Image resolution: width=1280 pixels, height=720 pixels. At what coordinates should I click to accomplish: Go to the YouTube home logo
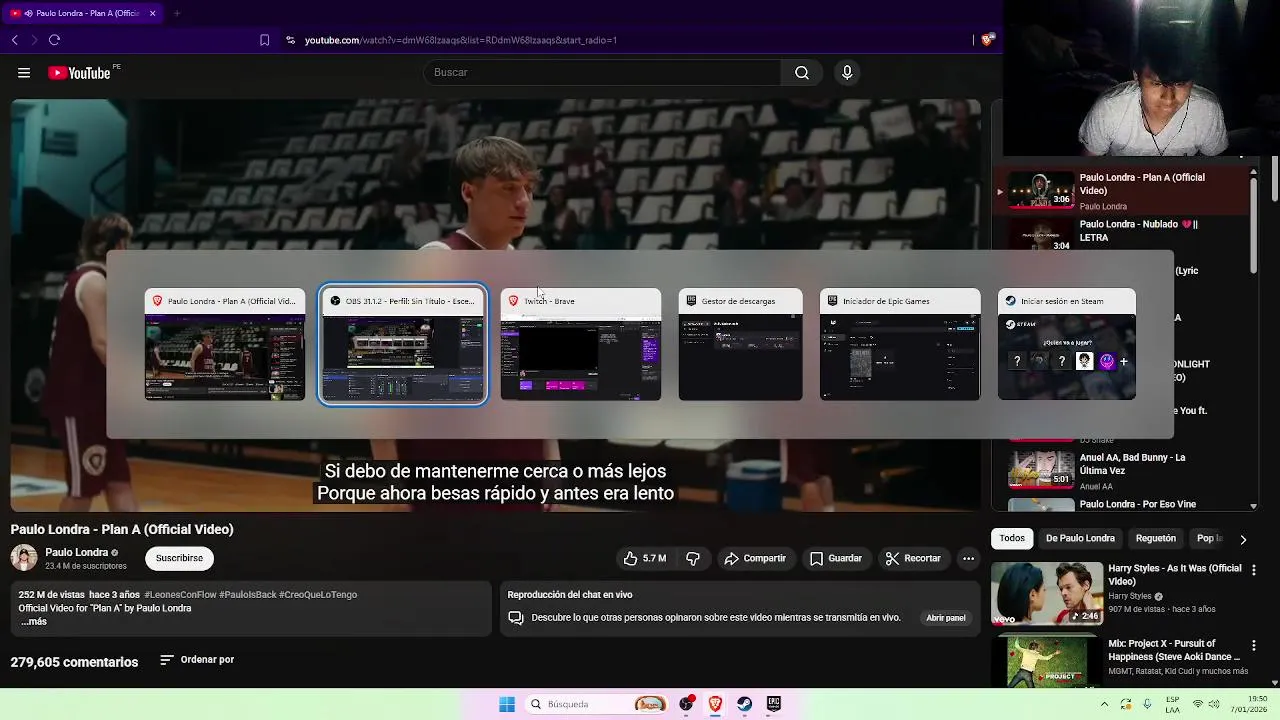(x=80, y=73)
